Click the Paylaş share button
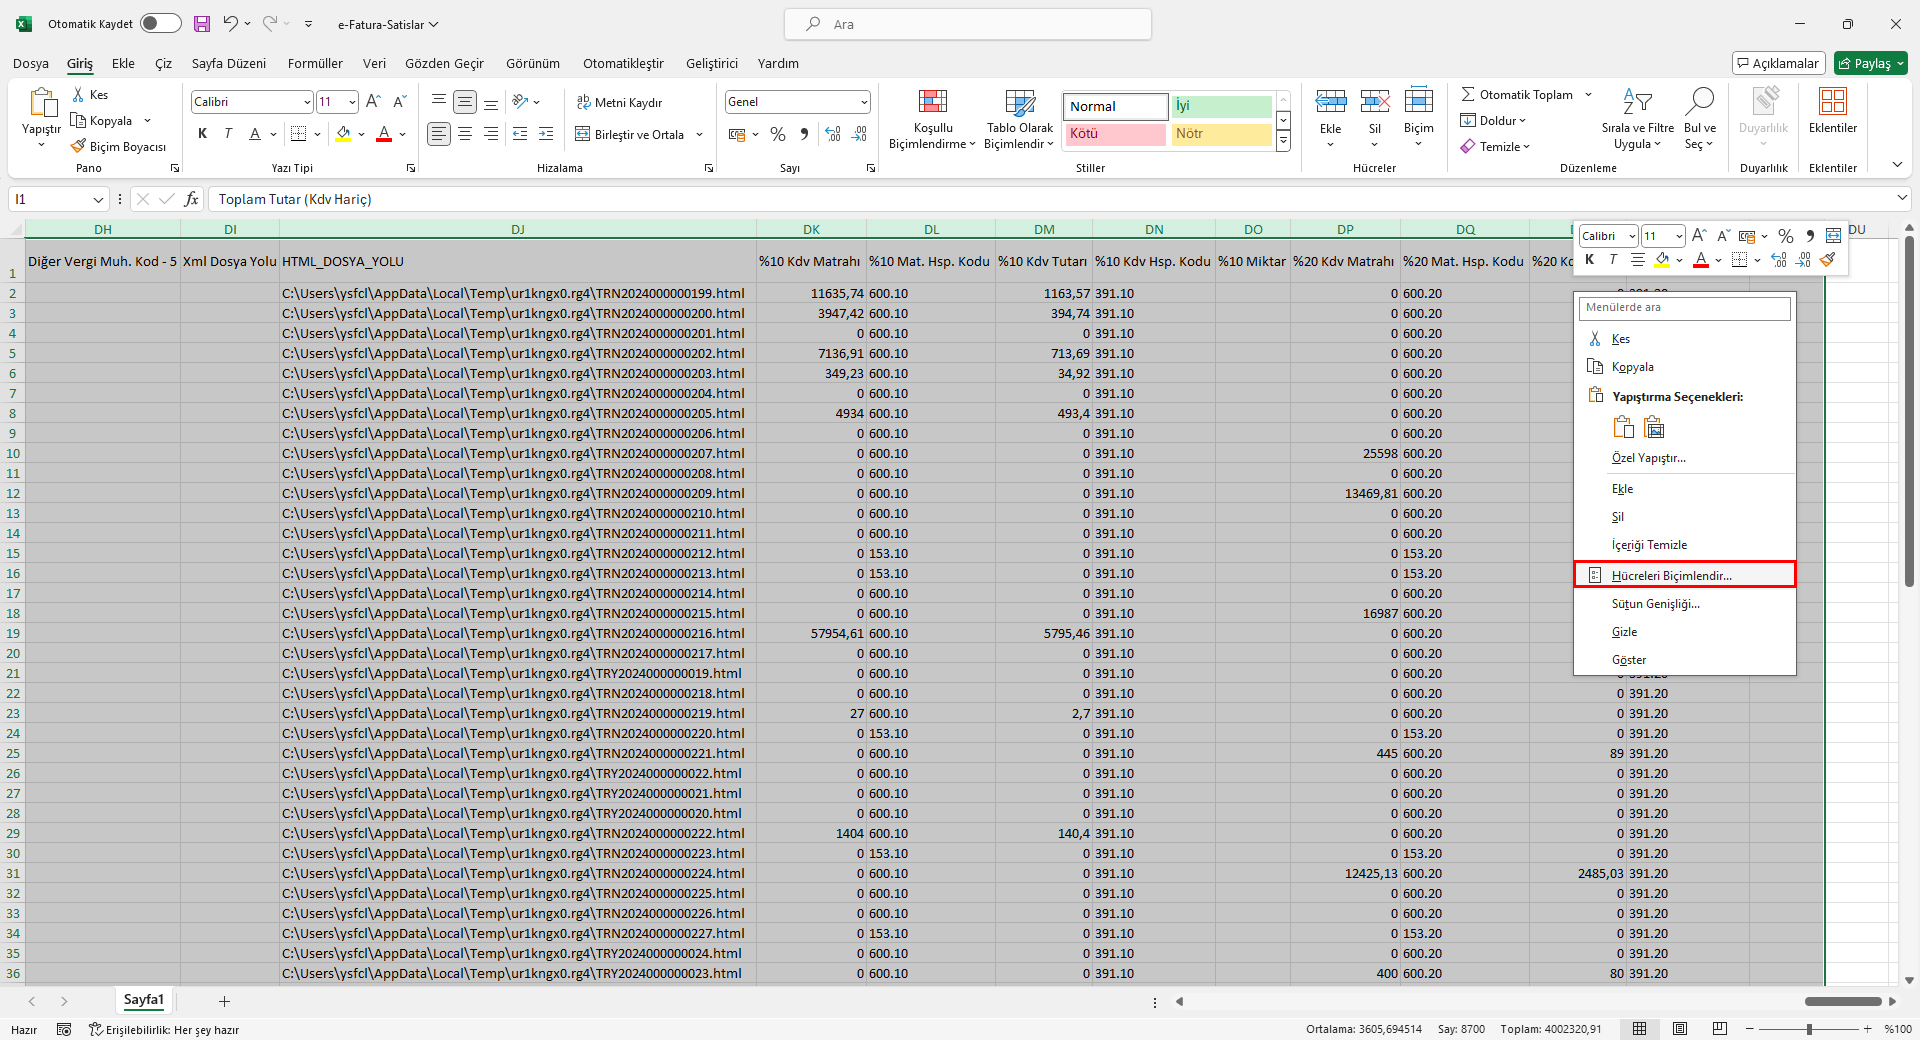Viewport: 1920px width, 1040px height. tap(1871, 64)
